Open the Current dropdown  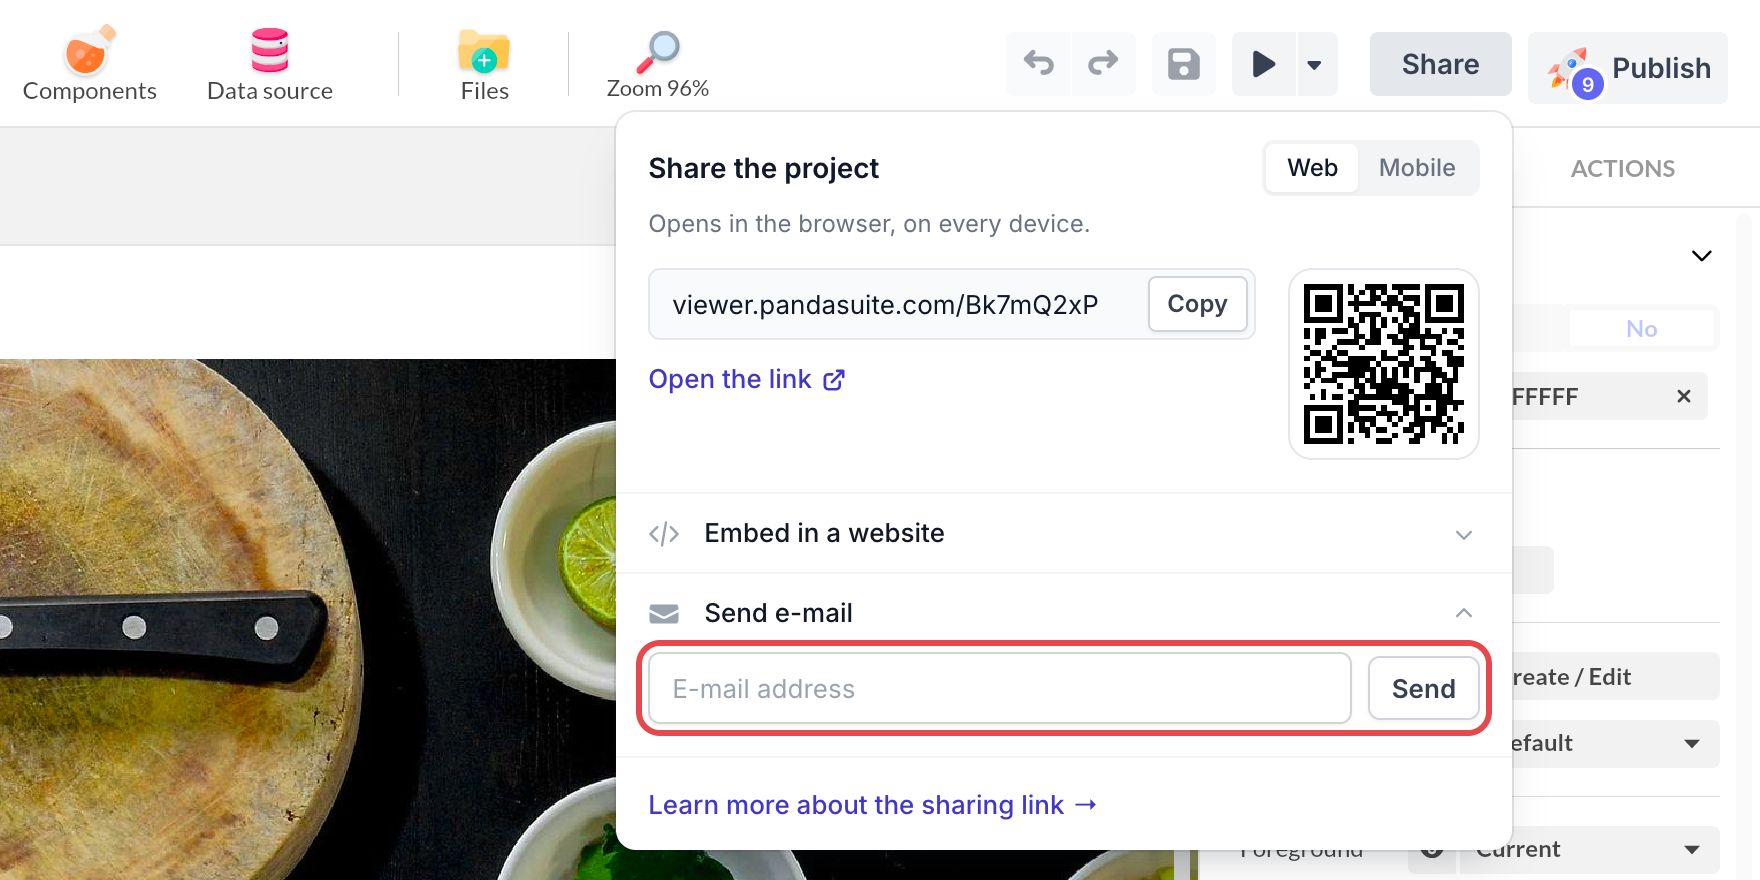click(1591, 850)
